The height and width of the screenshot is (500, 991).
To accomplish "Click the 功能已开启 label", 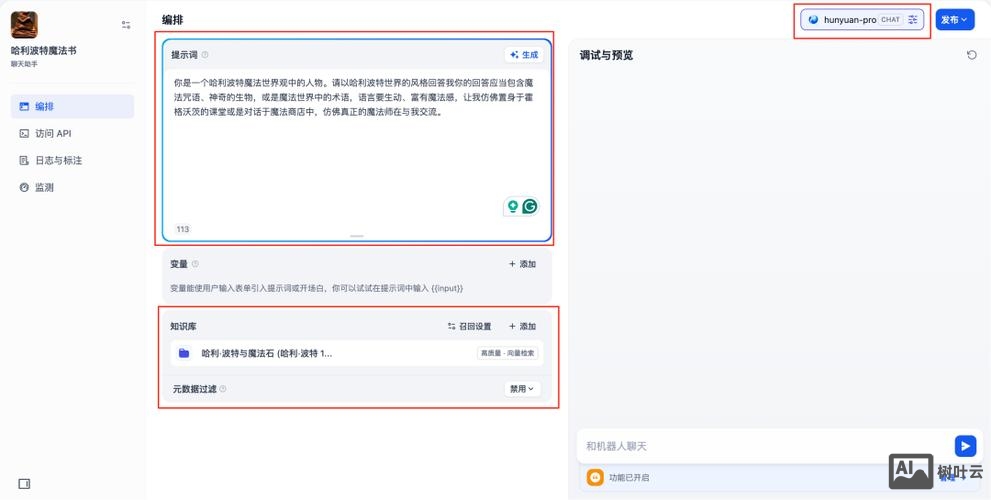I will click(629, 478).
